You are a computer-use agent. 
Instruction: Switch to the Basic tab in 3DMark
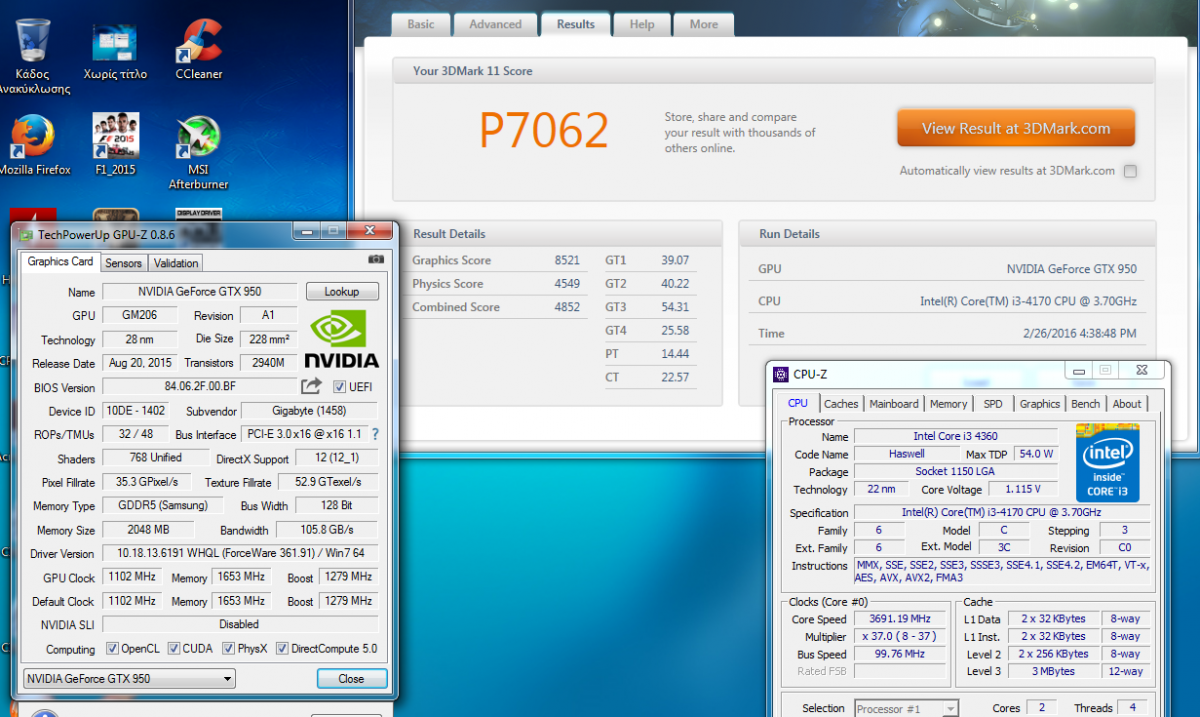(421, 24)
